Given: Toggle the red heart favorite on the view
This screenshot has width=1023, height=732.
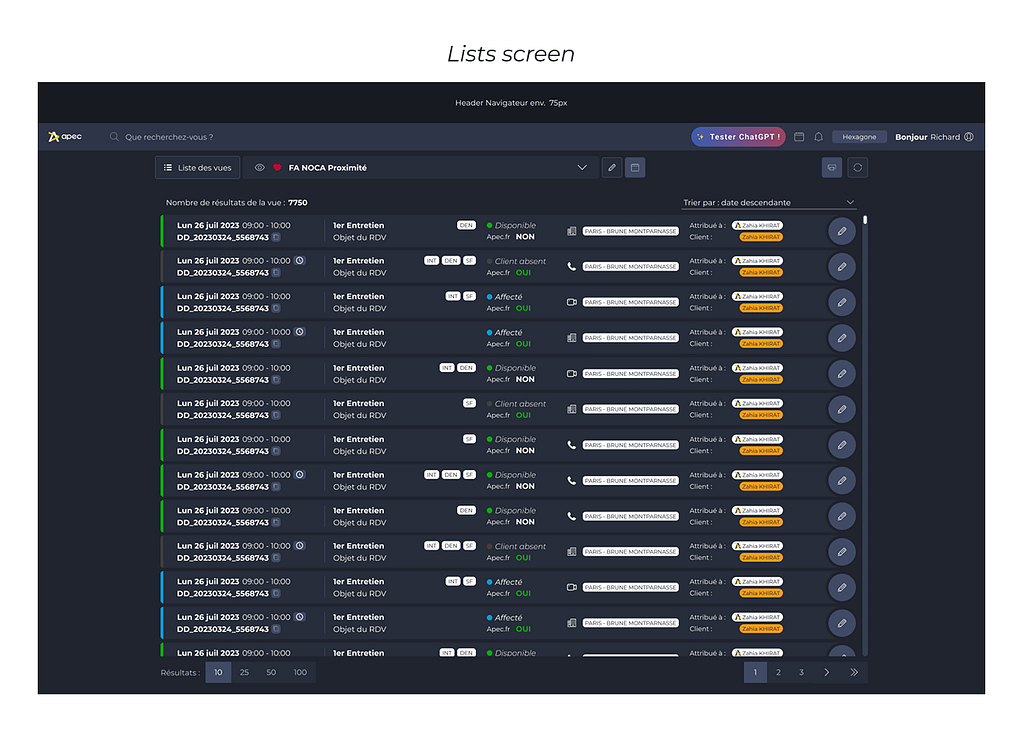Looking at the screenshot, I should pyautogui.click(x=277, y=168).
